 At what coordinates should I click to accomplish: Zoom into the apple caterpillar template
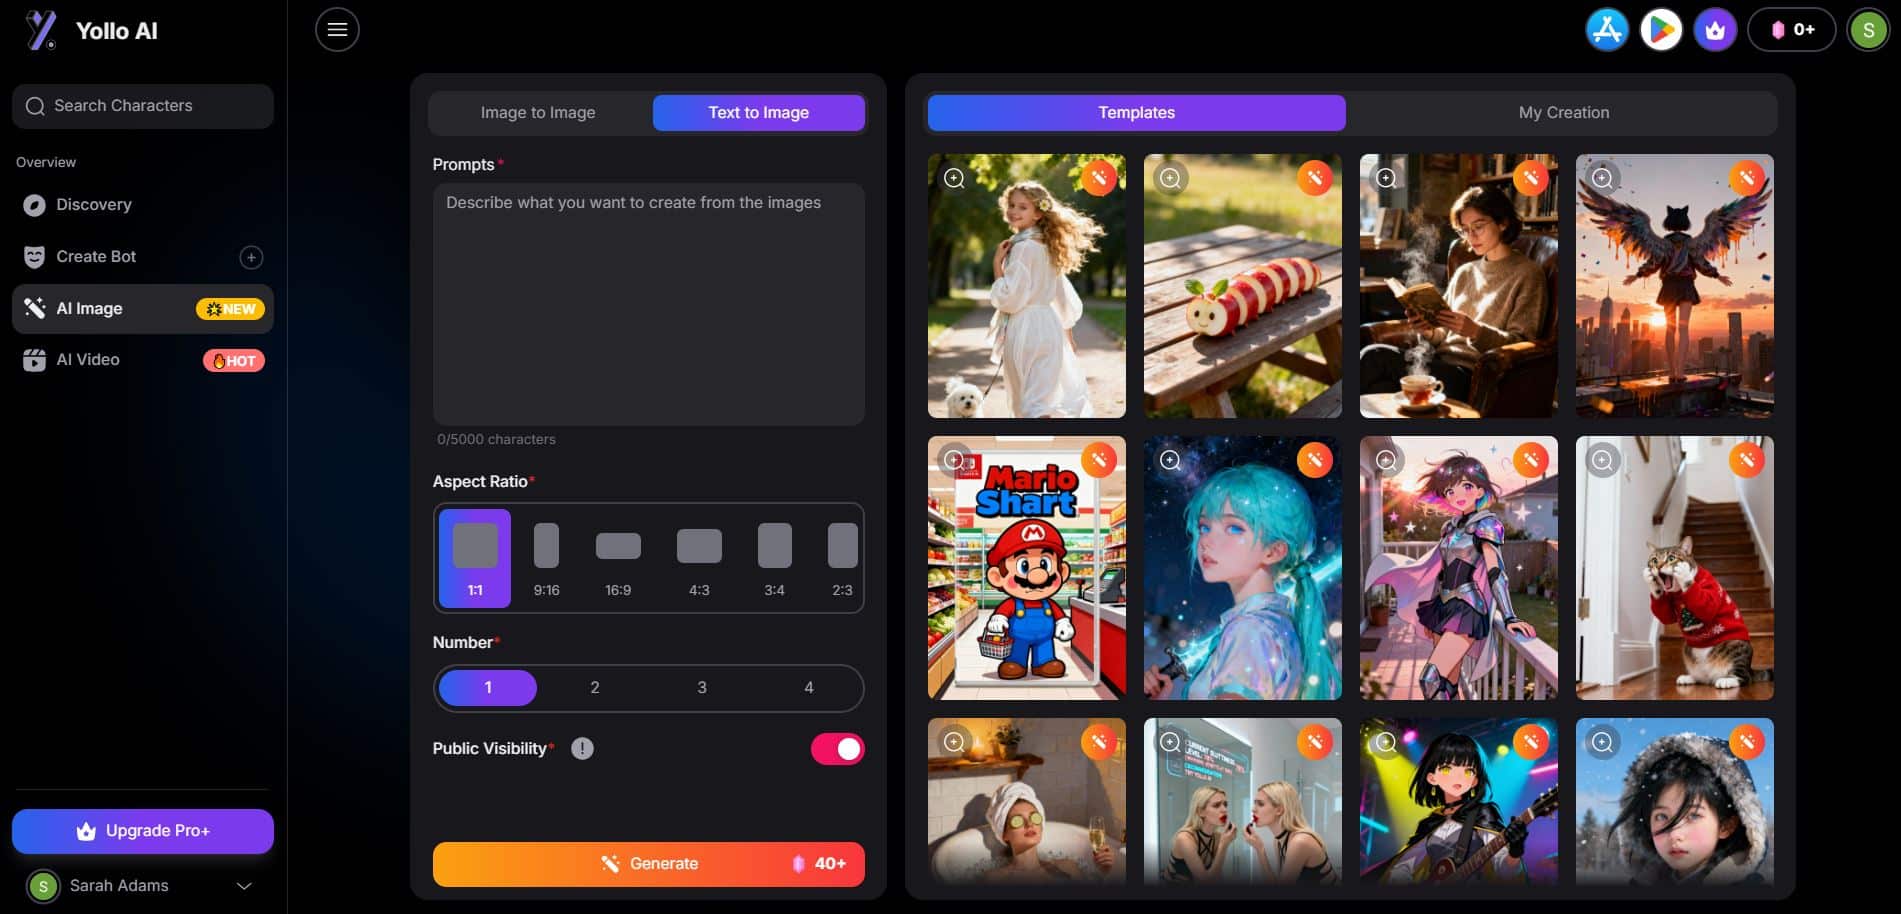pyautogui.click(x=1171, y=178)
